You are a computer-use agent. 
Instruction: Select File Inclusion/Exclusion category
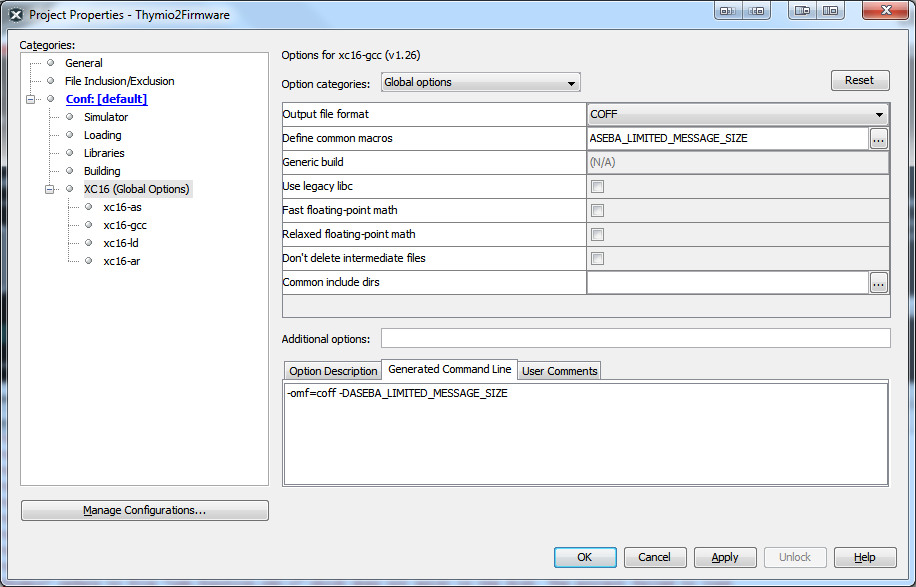[119, 81]
